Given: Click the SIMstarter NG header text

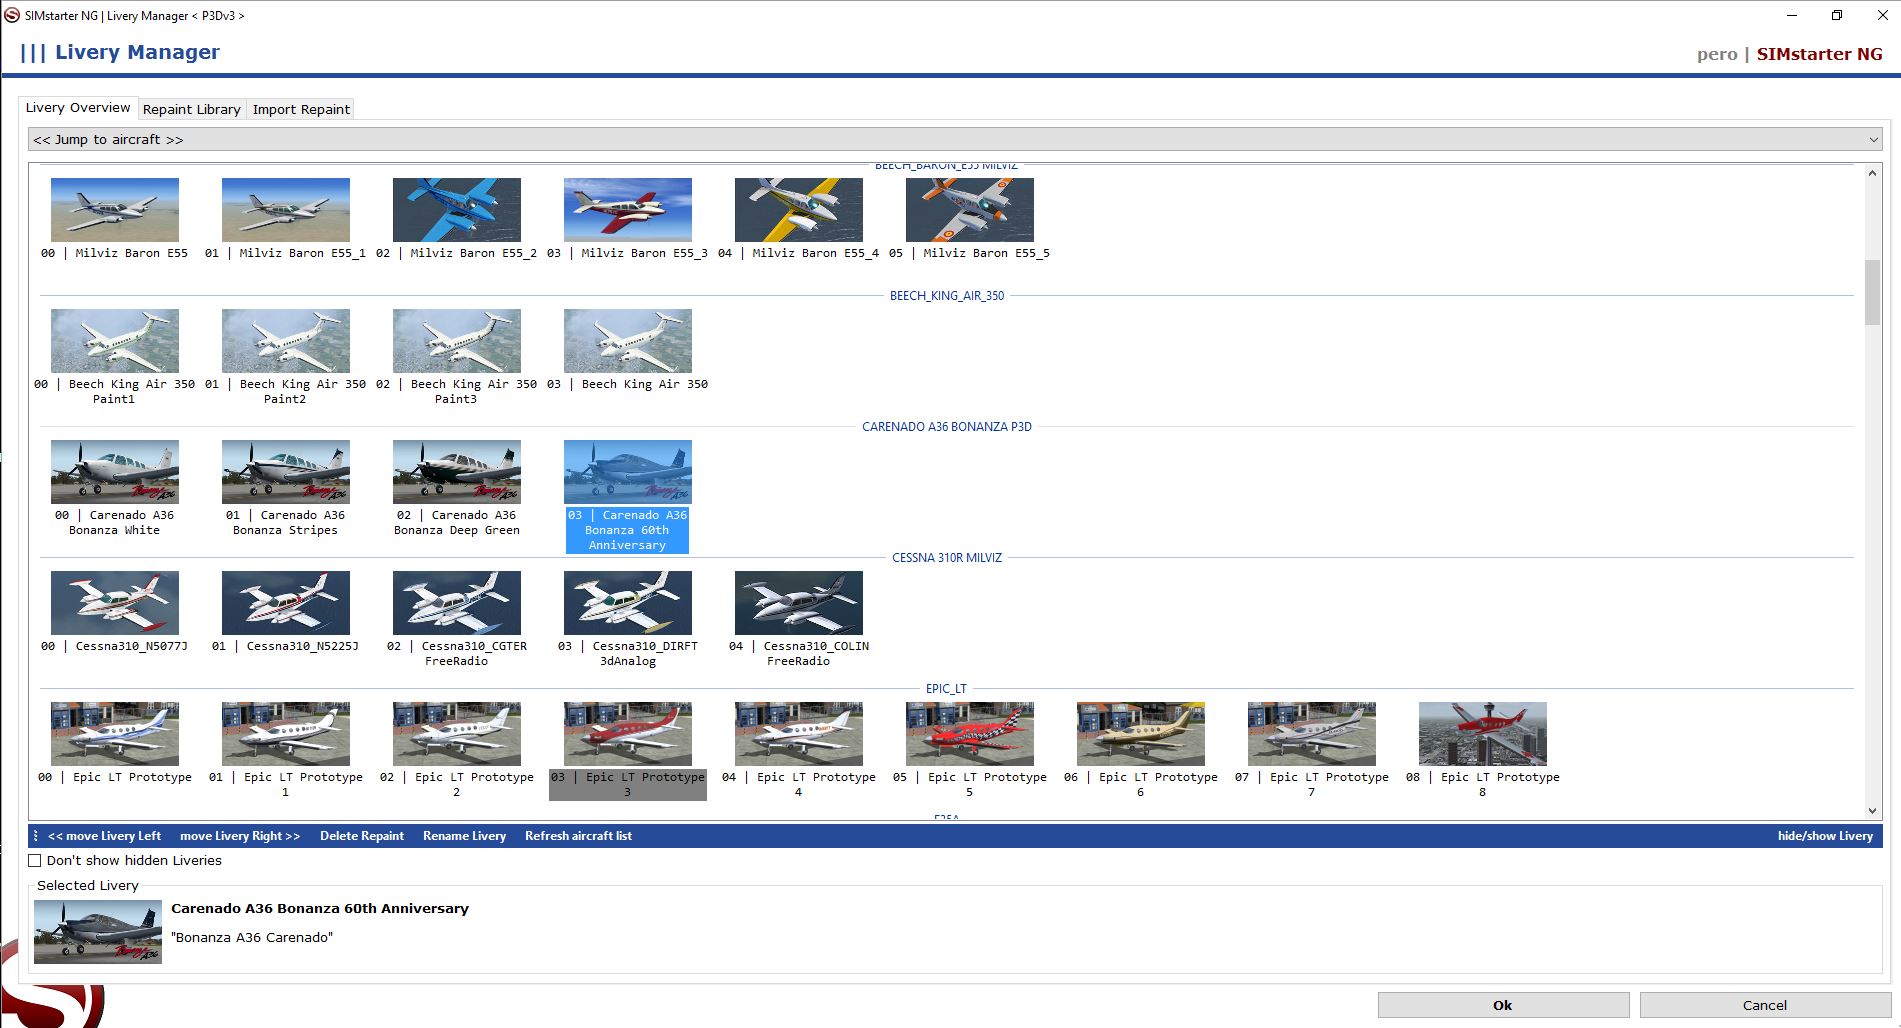Looking at the screenshot, I should point(1820,54).
